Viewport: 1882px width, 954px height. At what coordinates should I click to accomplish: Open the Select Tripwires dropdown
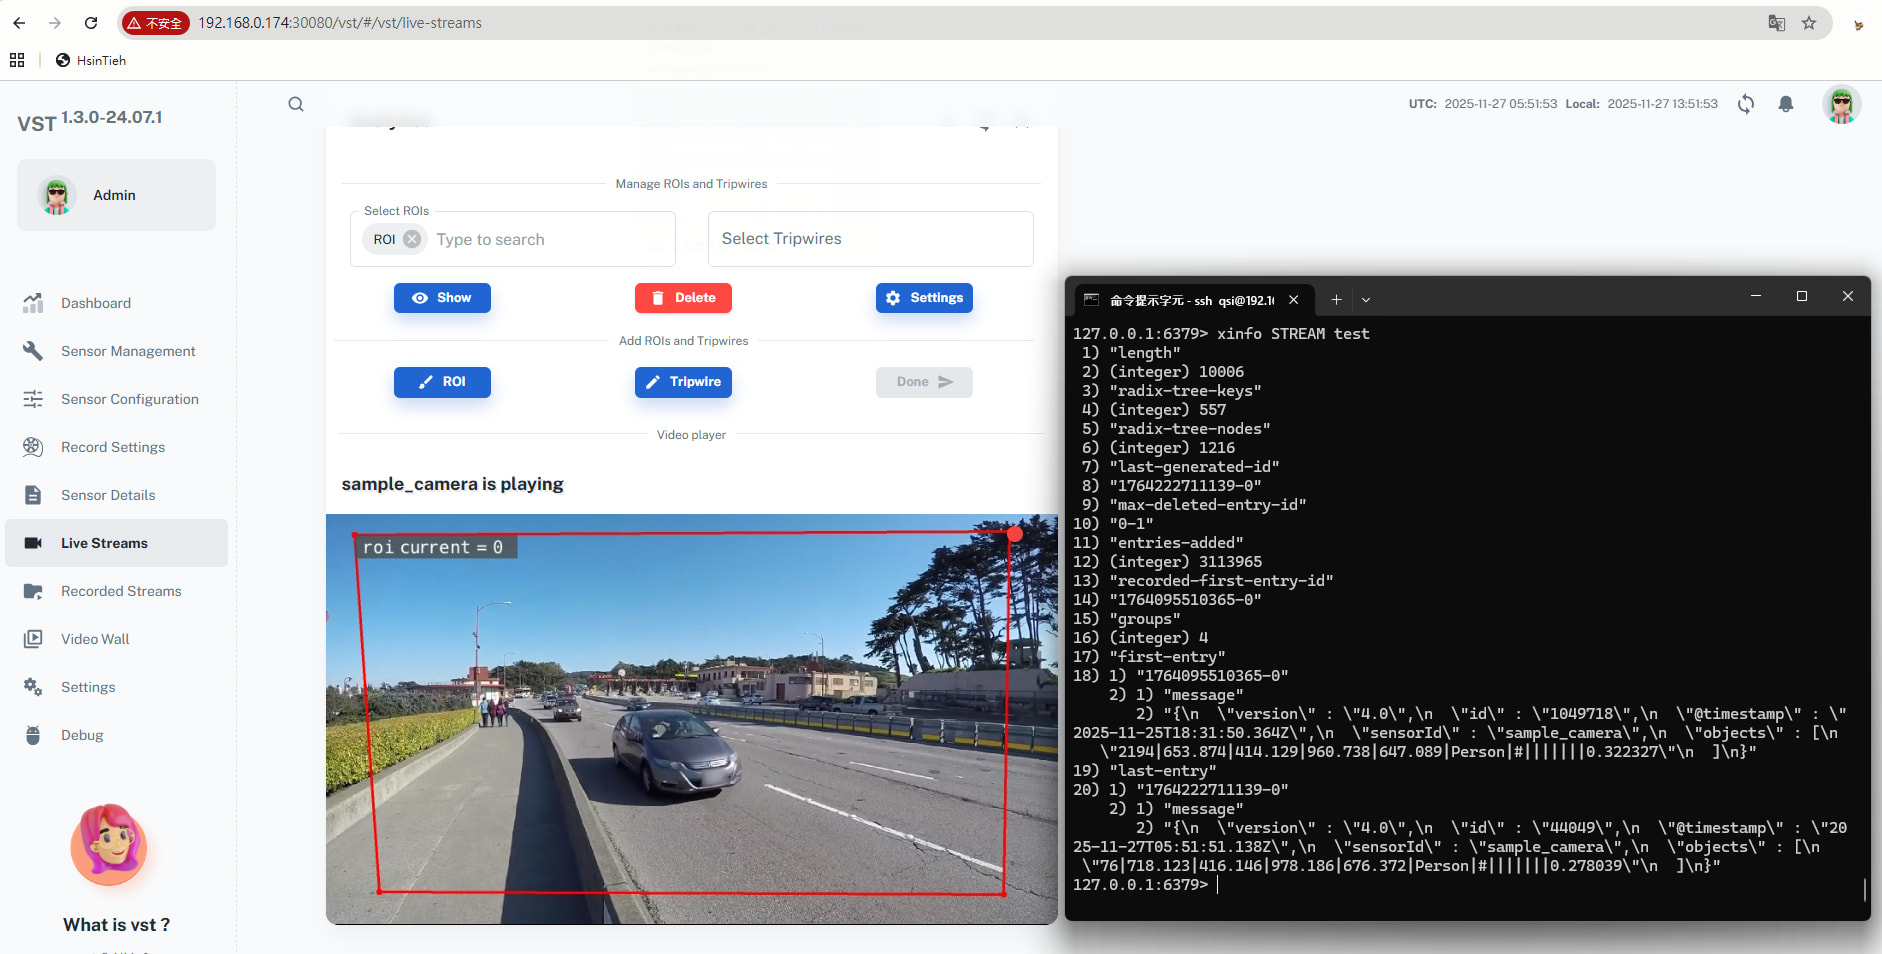(870, 239)
